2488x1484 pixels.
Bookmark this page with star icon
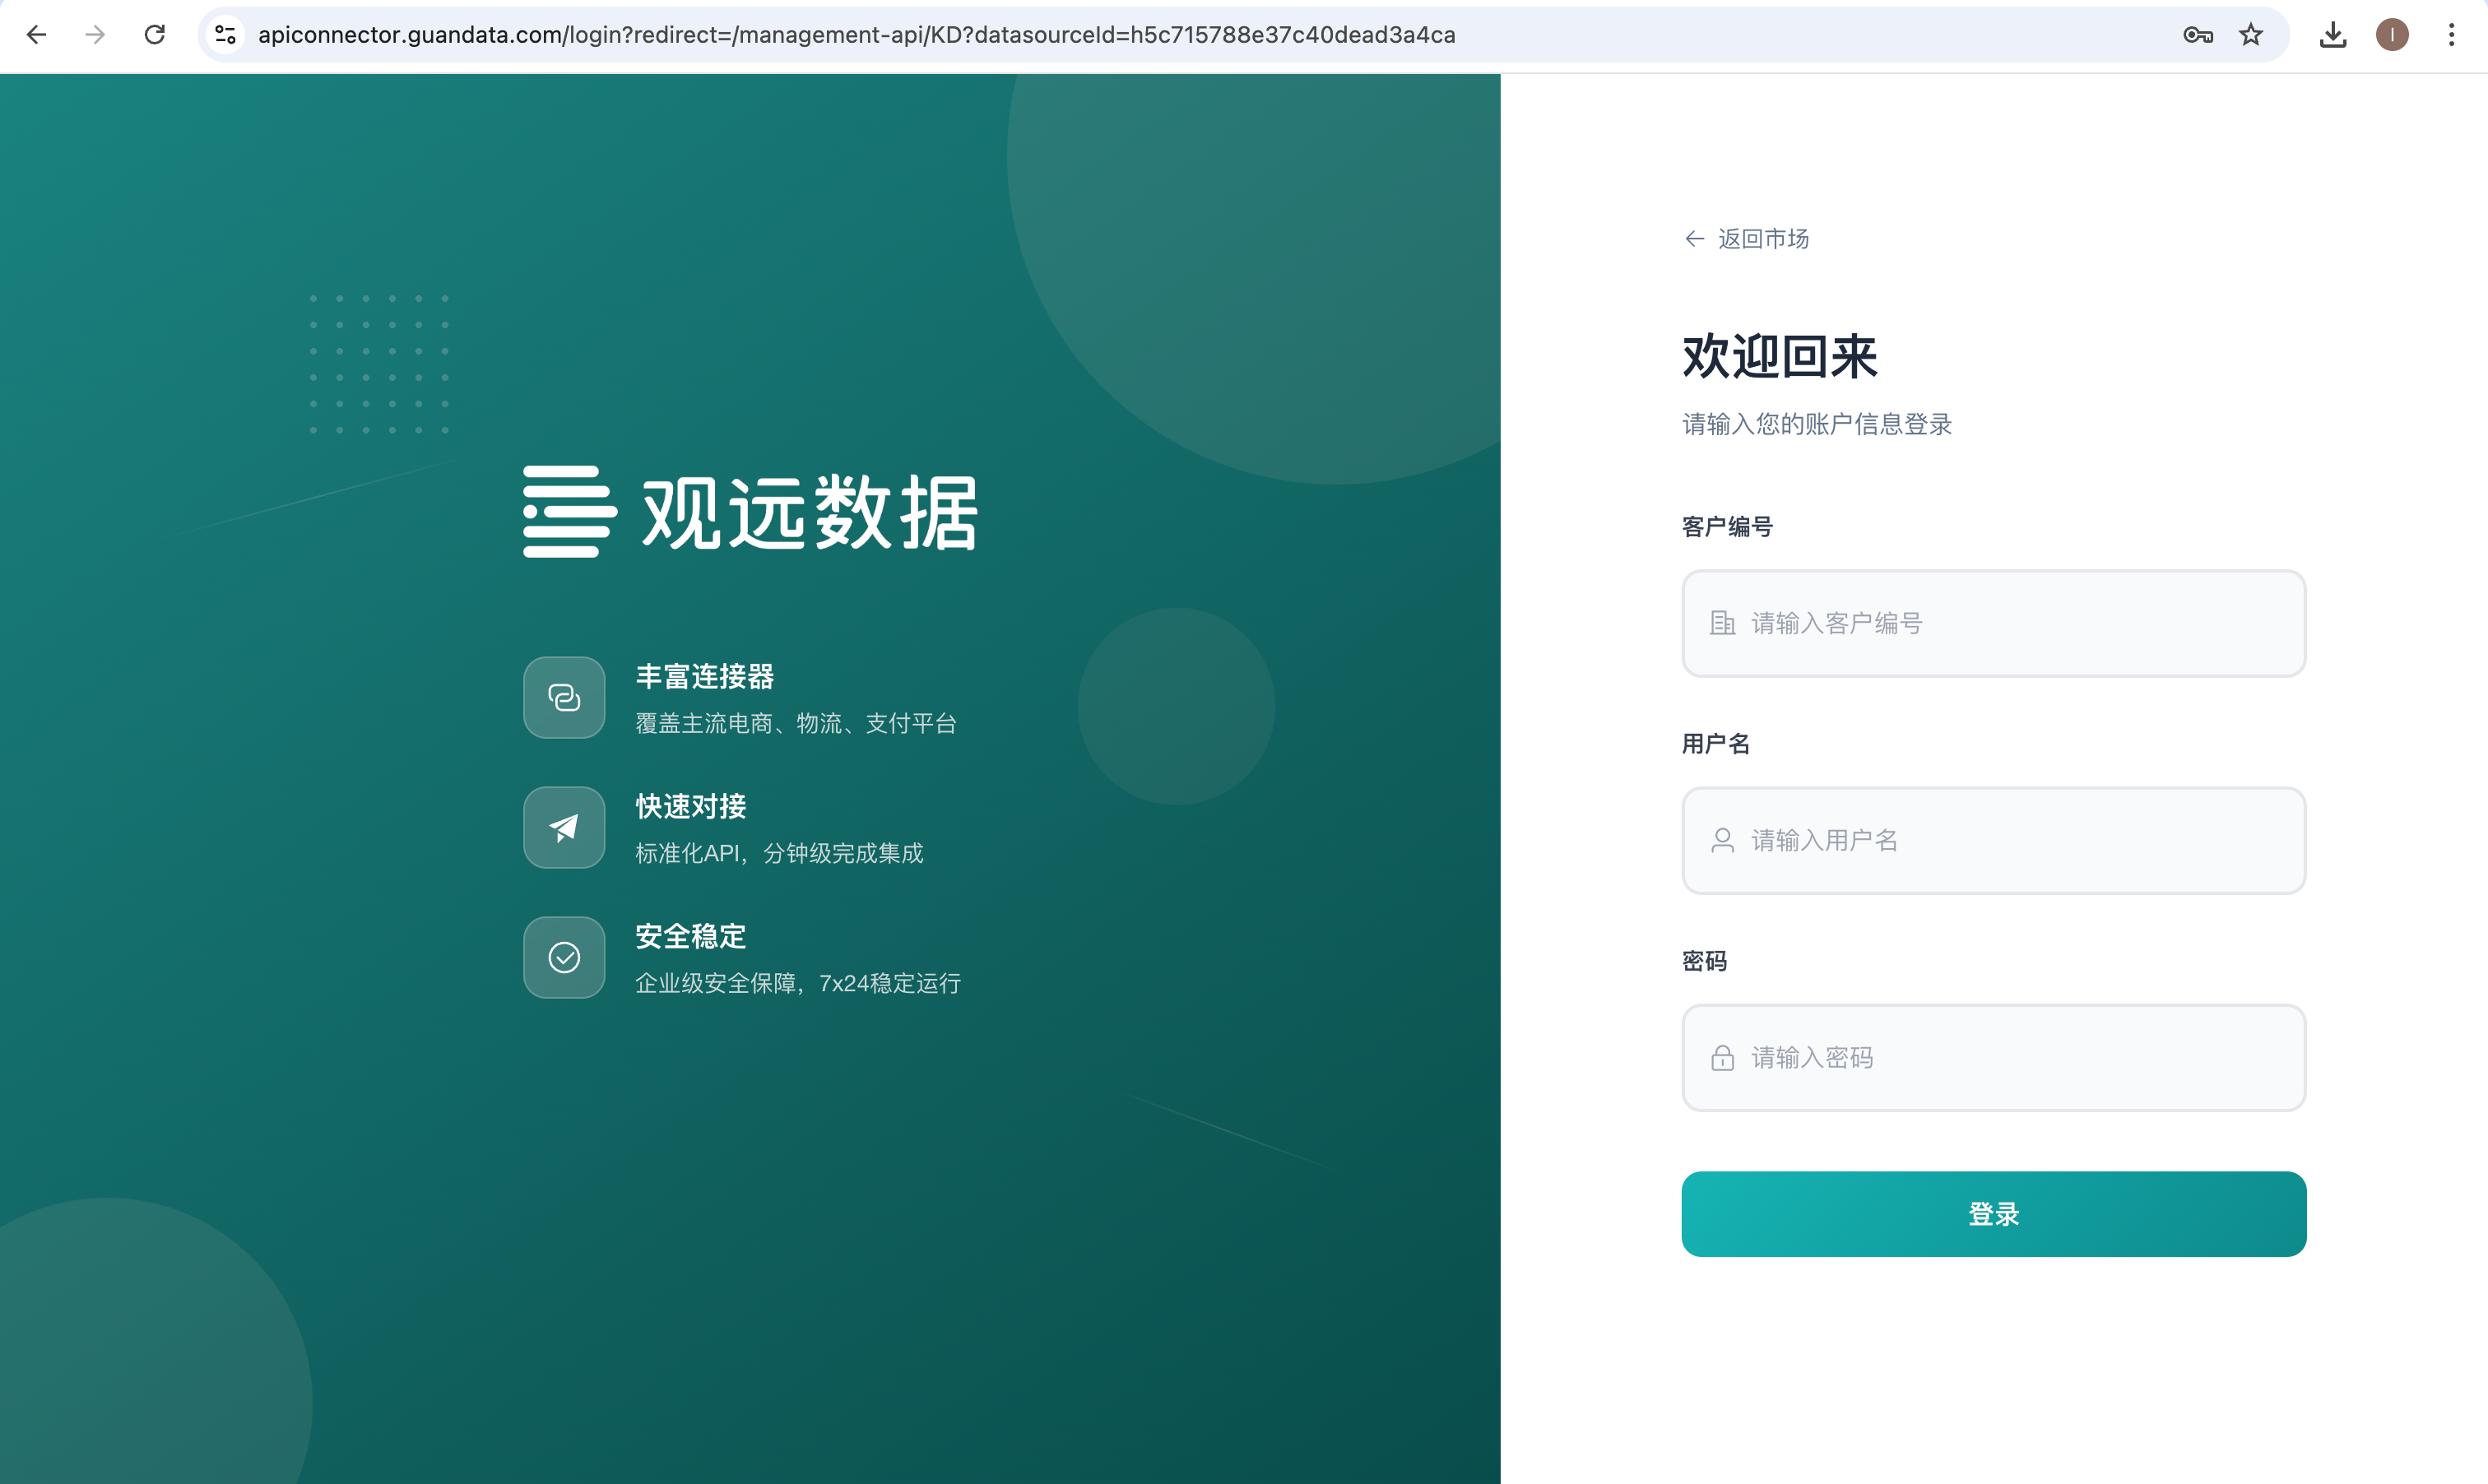2250,35
